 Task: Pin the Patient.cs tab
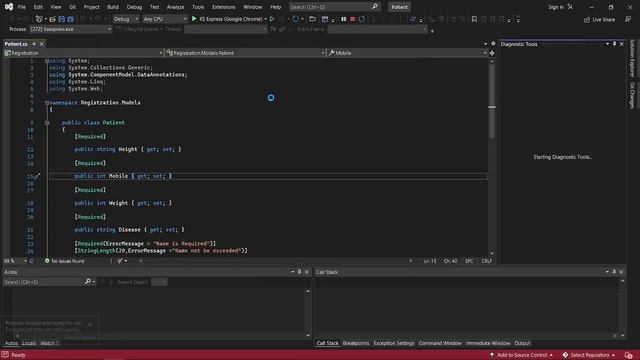(x=34, y=44)
